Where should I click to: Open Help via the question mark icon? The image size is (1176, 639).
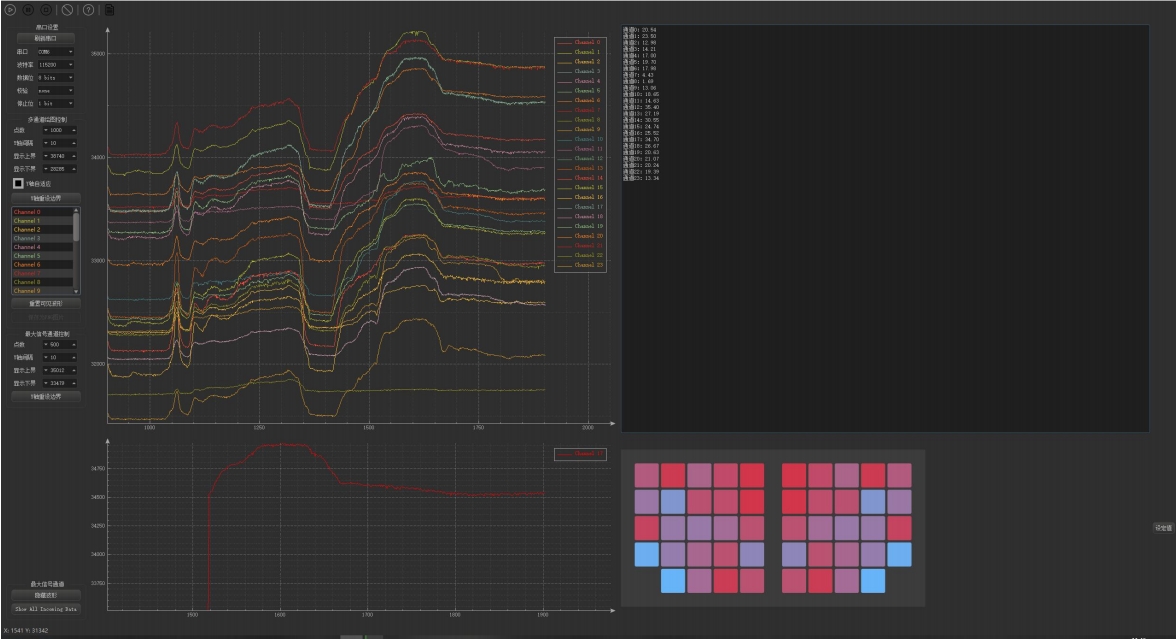coord(88,10)
